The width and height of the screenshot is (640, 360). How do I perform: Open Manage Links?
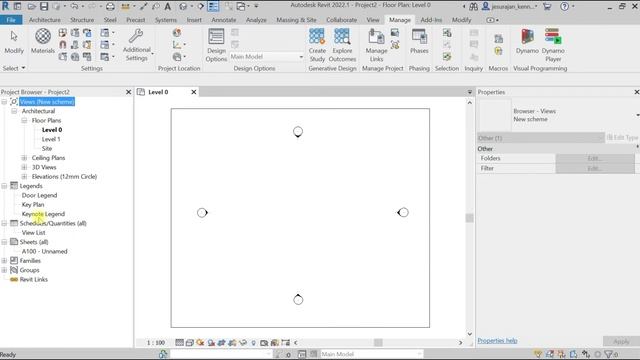click(376, 45)
